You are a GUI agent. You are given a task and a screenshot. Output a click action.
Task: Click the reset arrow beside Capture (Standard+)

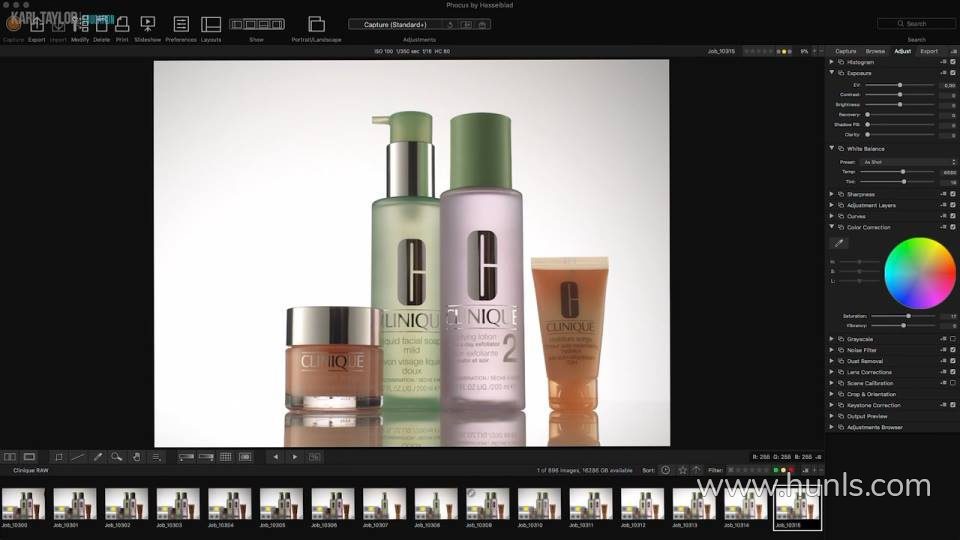pos(450,24)
